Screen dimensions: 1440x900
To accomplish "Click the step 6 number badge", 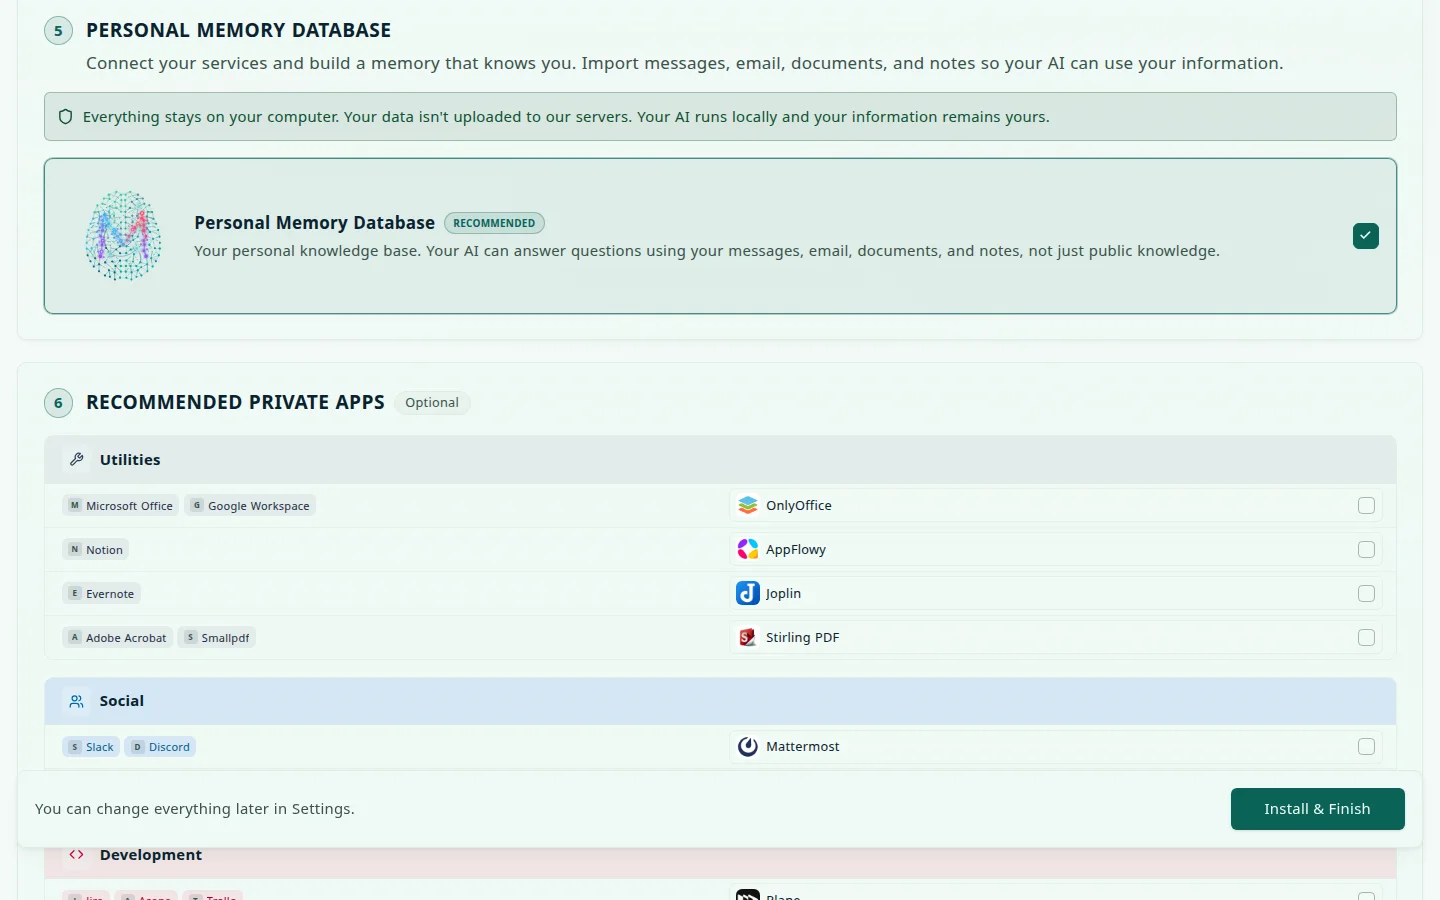I will [58, 403].
